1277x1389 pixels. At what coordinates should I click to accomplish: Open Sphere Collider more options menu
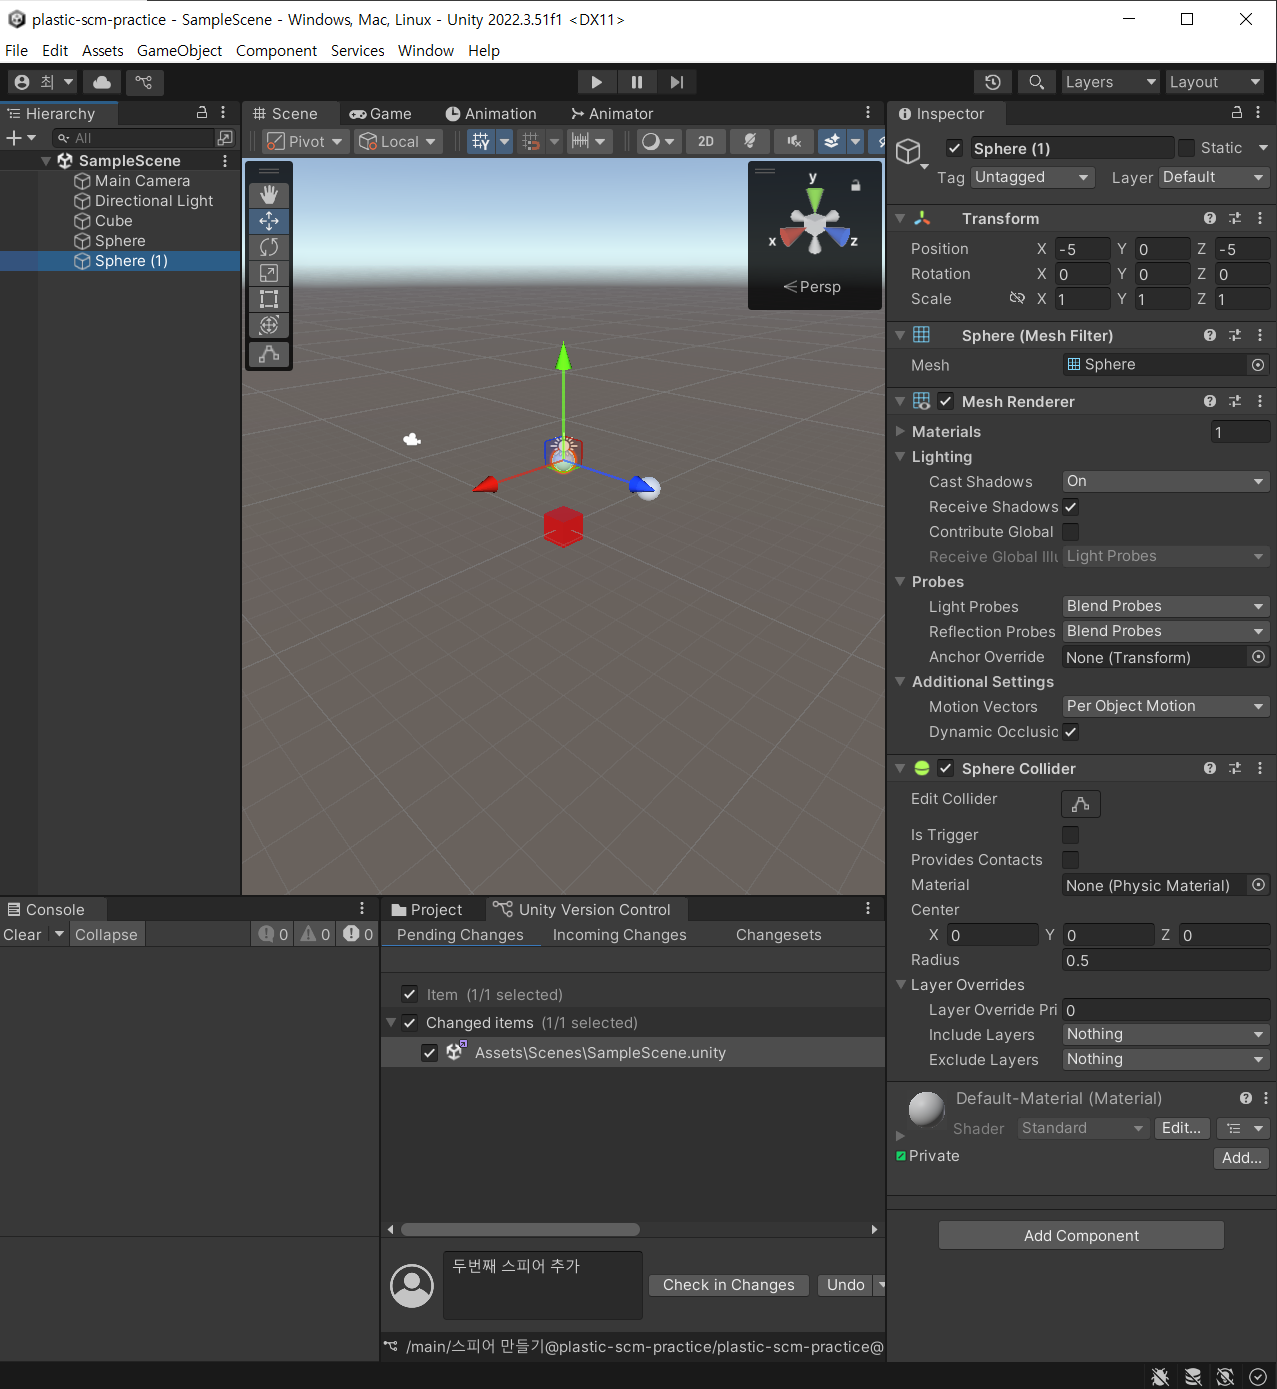[x=1260, y=768]
